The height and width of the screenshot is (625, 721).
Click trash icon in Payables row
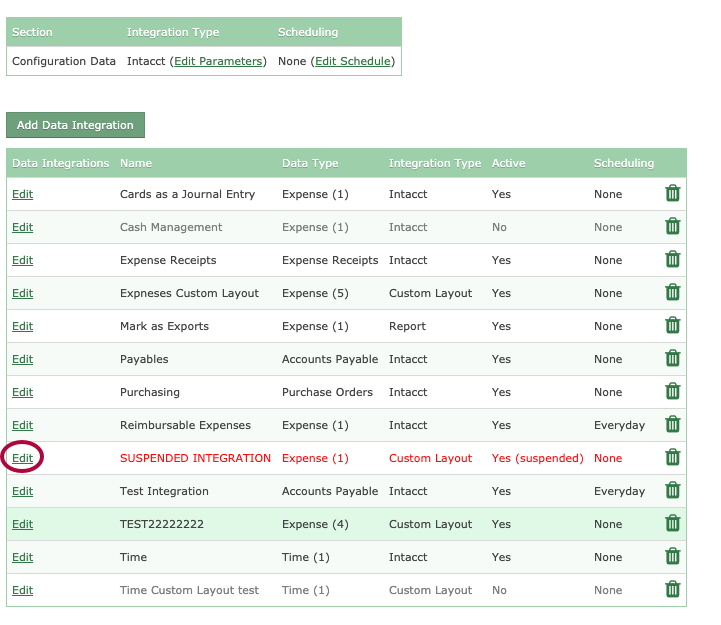[x=672, y=358]
